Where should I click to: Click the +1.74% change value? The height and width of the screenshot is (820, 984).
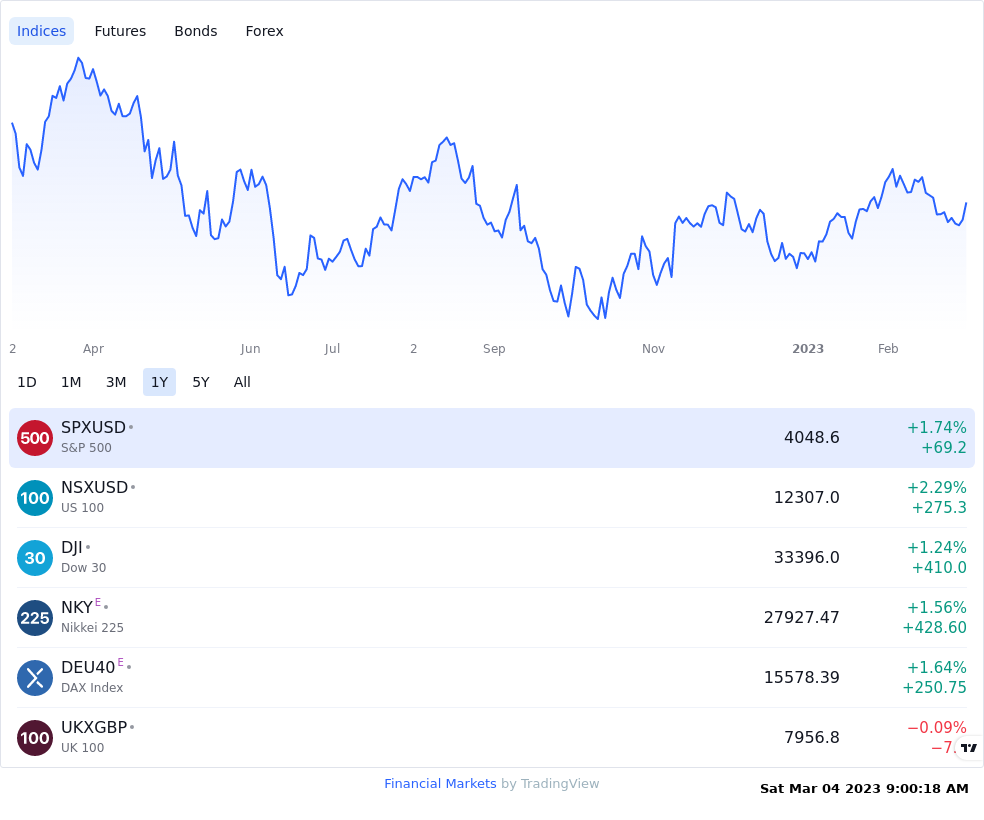pyautogui.click(x=936, y=428)
